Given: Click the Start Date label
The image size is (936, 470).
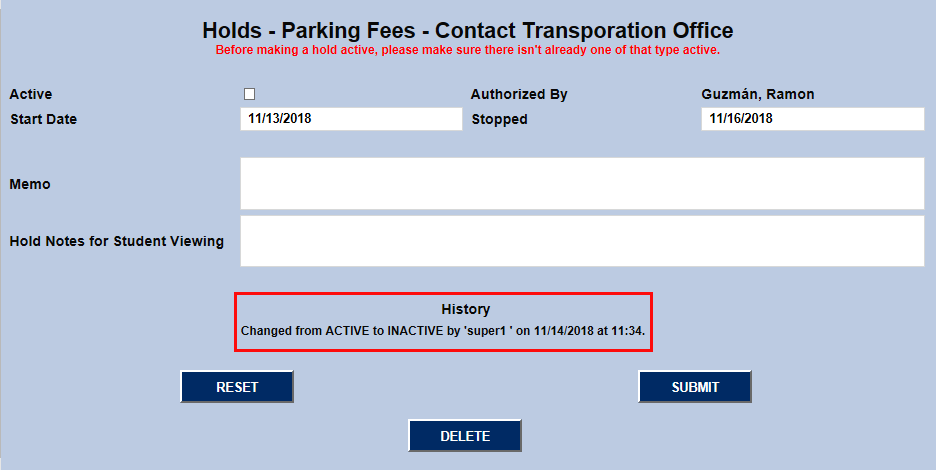Looking at the screenshot, I should pyautogui.click(x=43, y=119).
